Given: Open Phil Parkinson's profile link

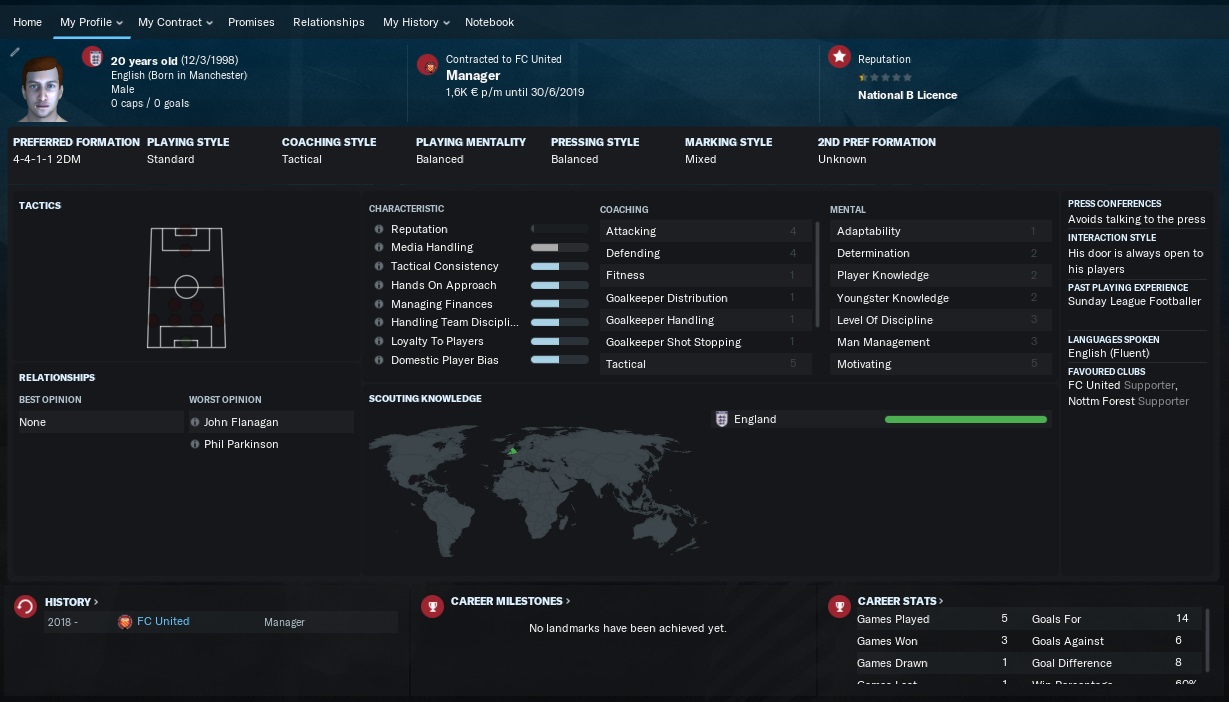Looking at the screenshot, I should point(241,445).
